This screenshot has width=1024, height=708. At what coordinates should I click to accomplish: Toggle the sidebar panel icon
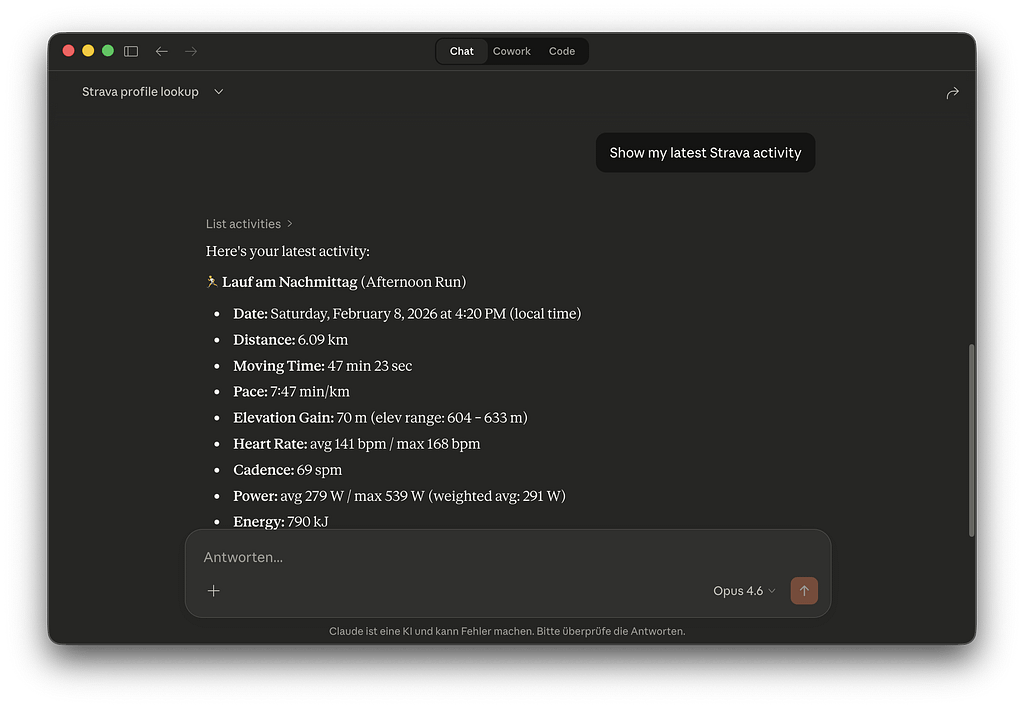coord(131,51)
